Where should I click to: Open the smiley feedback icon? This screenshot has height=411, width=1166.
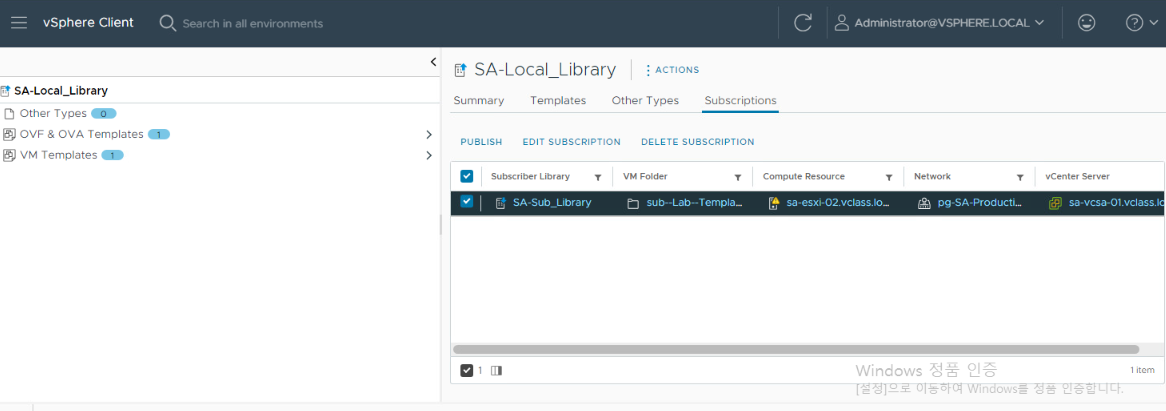click(1086, 23)
